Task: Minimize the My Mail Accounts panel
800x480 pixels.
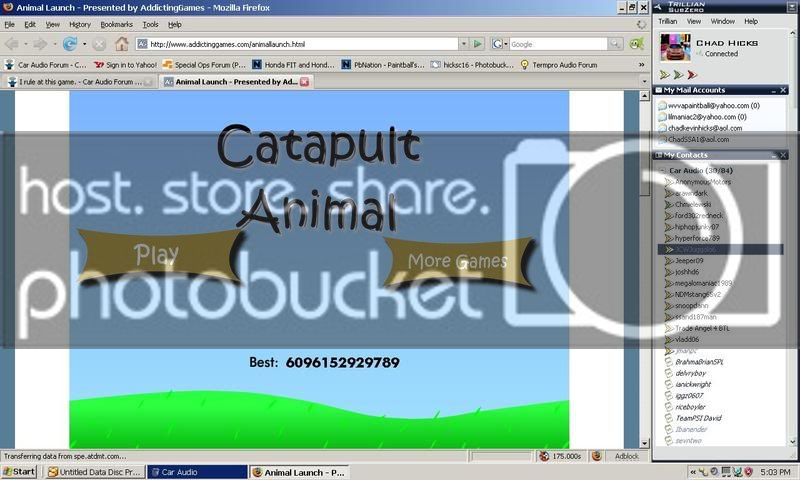Action: [773, 90]
